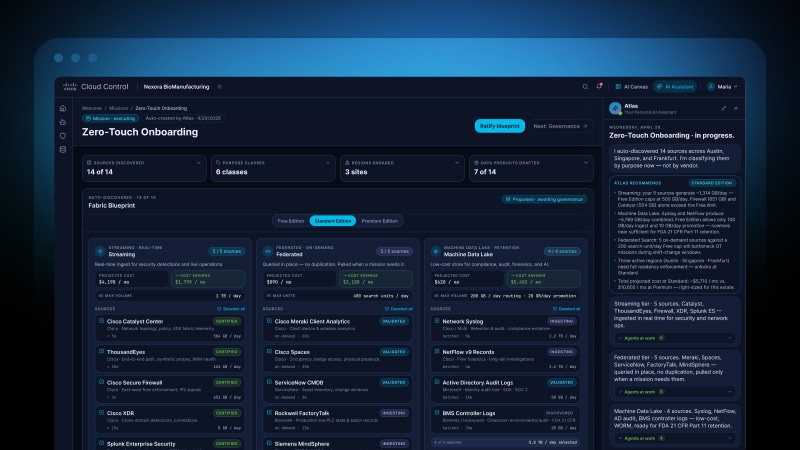This screenshot has width=800, height=450.
Task: Click the Nexora BioManufacturing tenant name
Action: [177, 87]
